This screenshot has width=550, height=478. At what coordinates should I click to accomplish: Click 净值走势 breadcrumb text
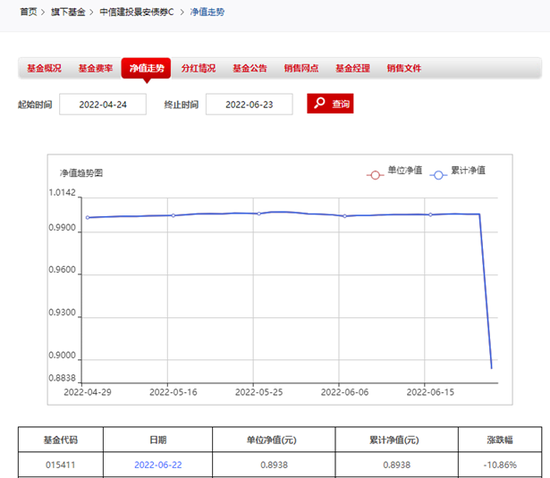207,12
